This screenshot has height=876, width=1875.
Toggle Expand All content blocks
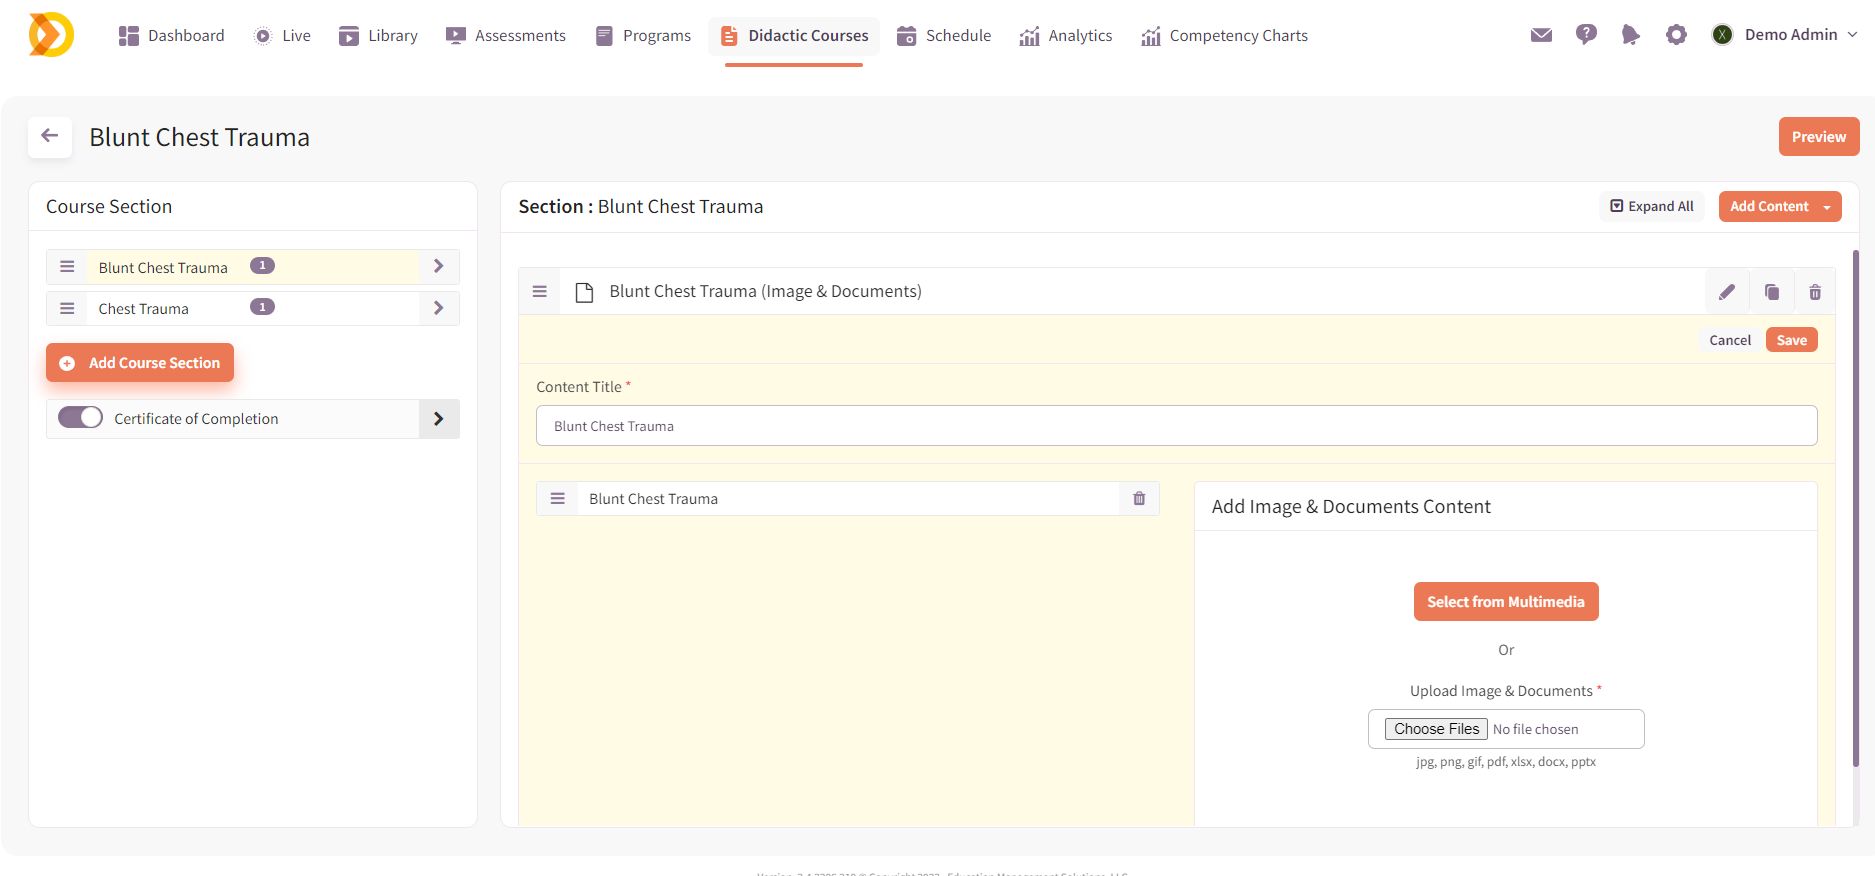click(x=1651, y=206)
